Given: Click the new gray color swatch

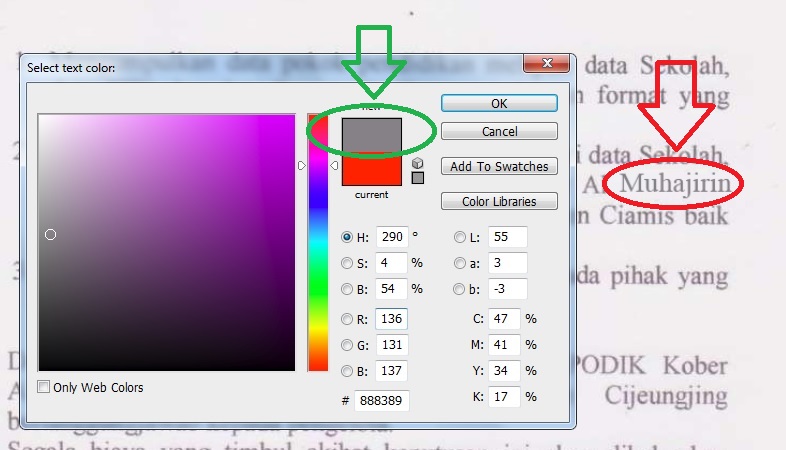Looking at the screenshot, I should point(371,135).
